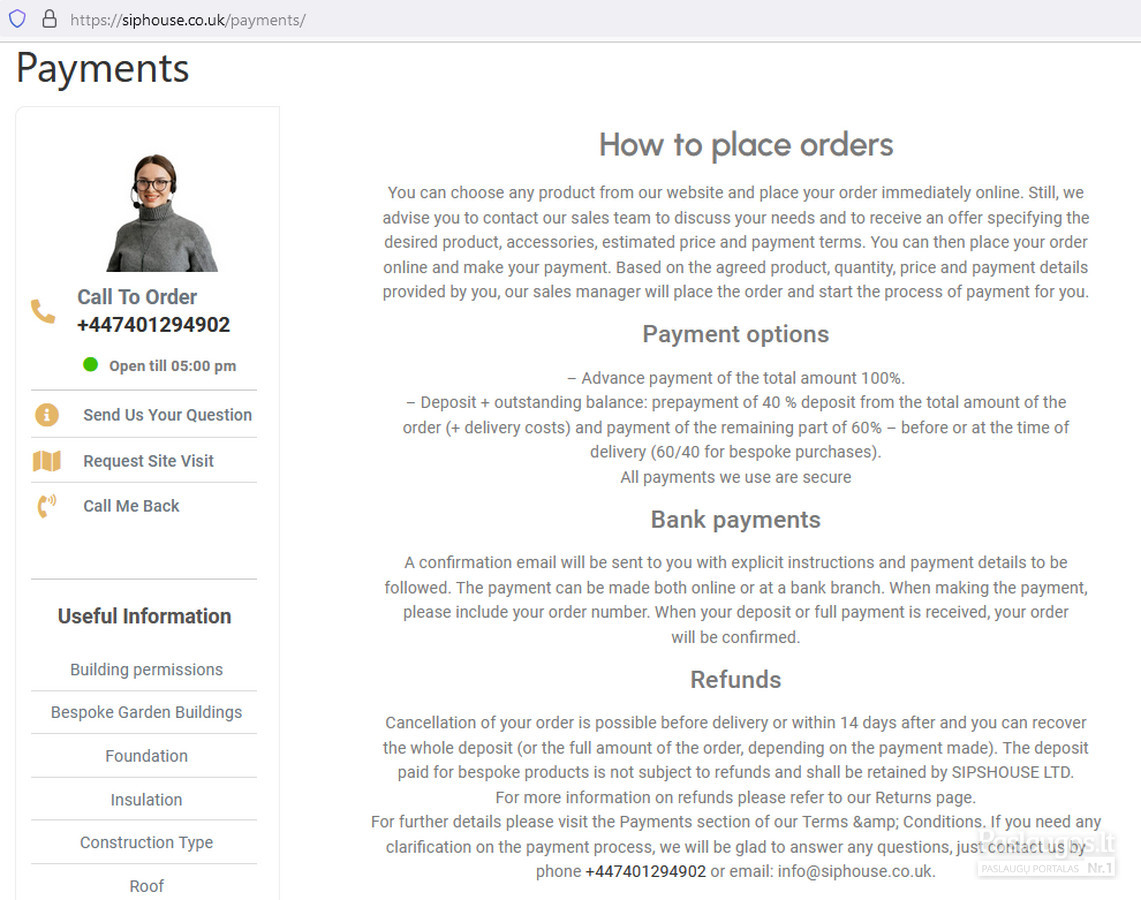
Task: Open Bespoke Garden Buildings page
Action: pyautogui.click(x=146, y=712)
